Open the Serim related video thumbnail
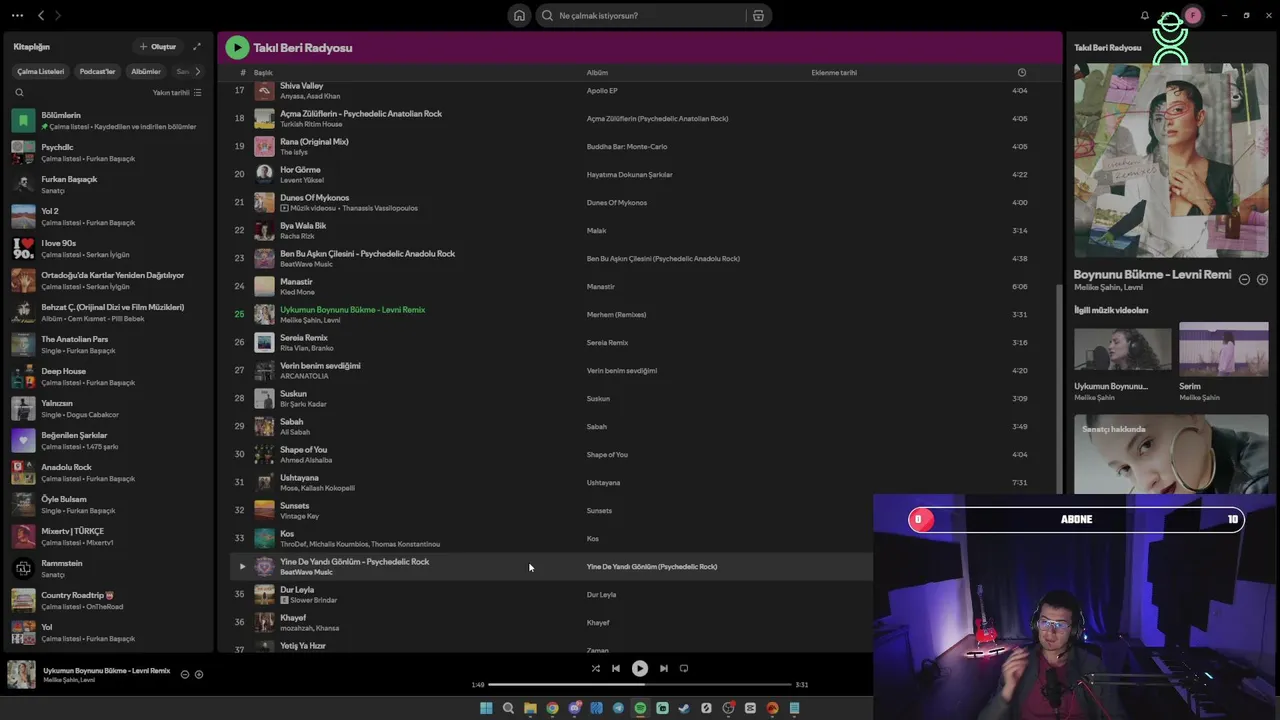The image size is (1280, 720). point(1223,349)
